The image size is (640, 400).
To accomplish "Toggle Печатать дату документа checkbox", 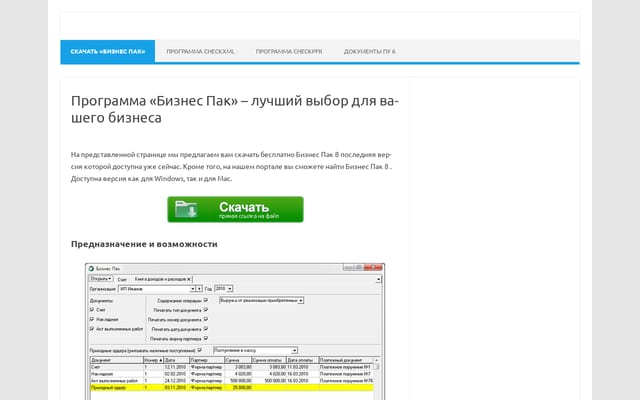I will point(206,329).
